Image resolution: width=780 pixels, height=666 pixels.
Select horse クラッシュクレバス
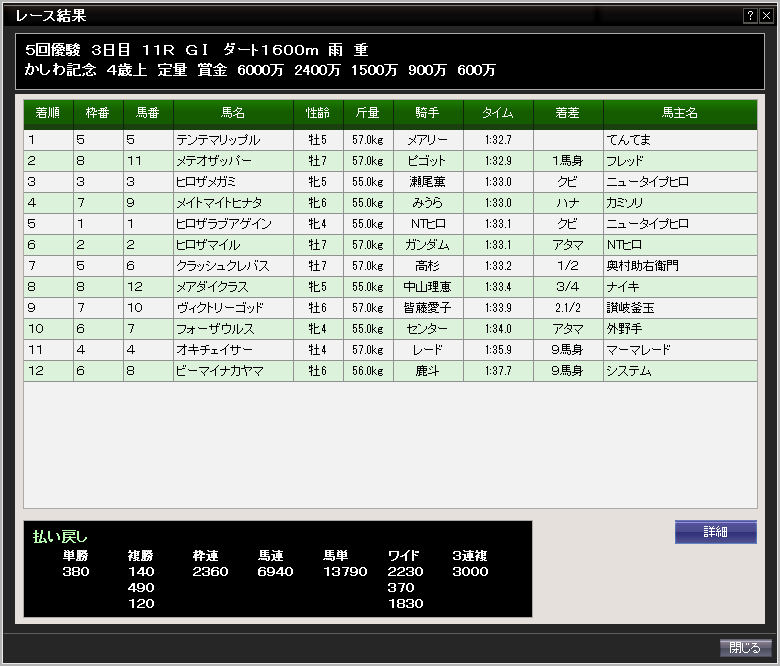[x=223, y=266]
